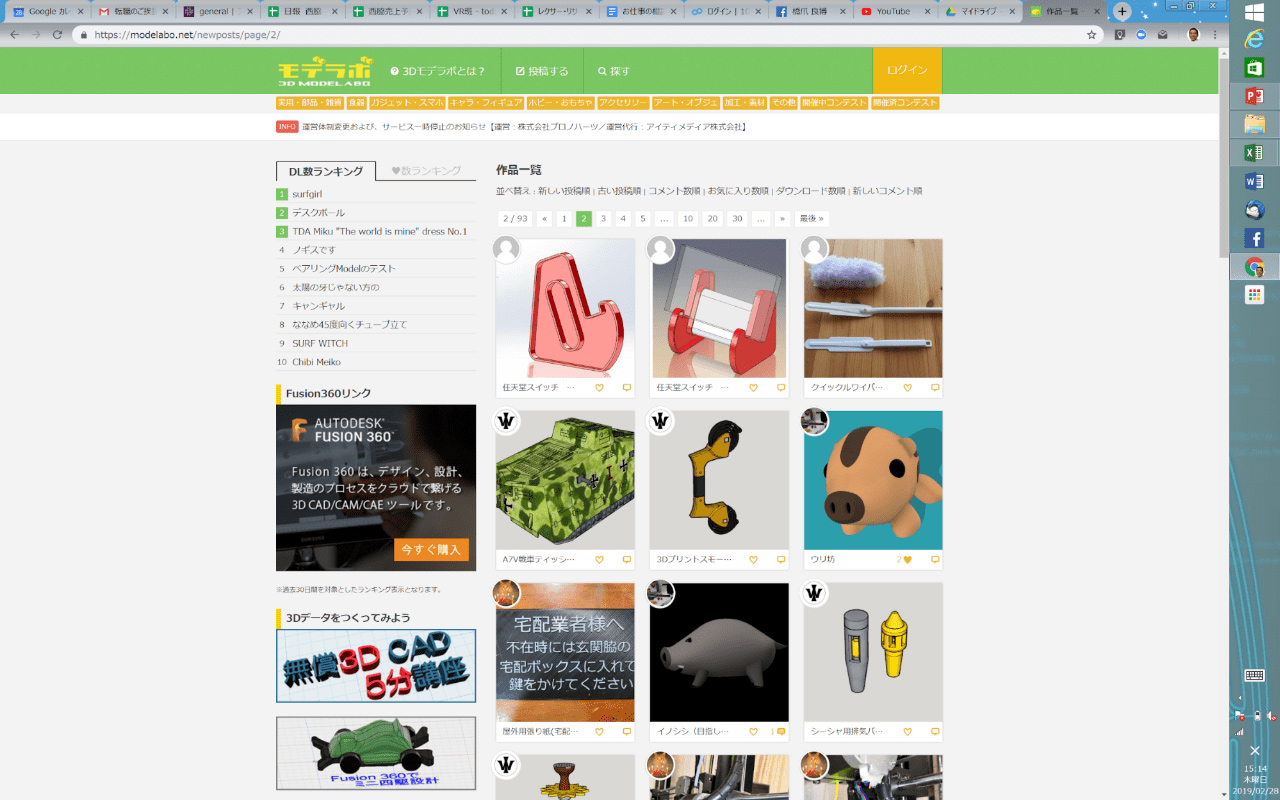Viewport: 1280px width, 800px height.
Task: Click the 今すぐ購入 button in Fusion 360 ad
Action: click(431, 549)
